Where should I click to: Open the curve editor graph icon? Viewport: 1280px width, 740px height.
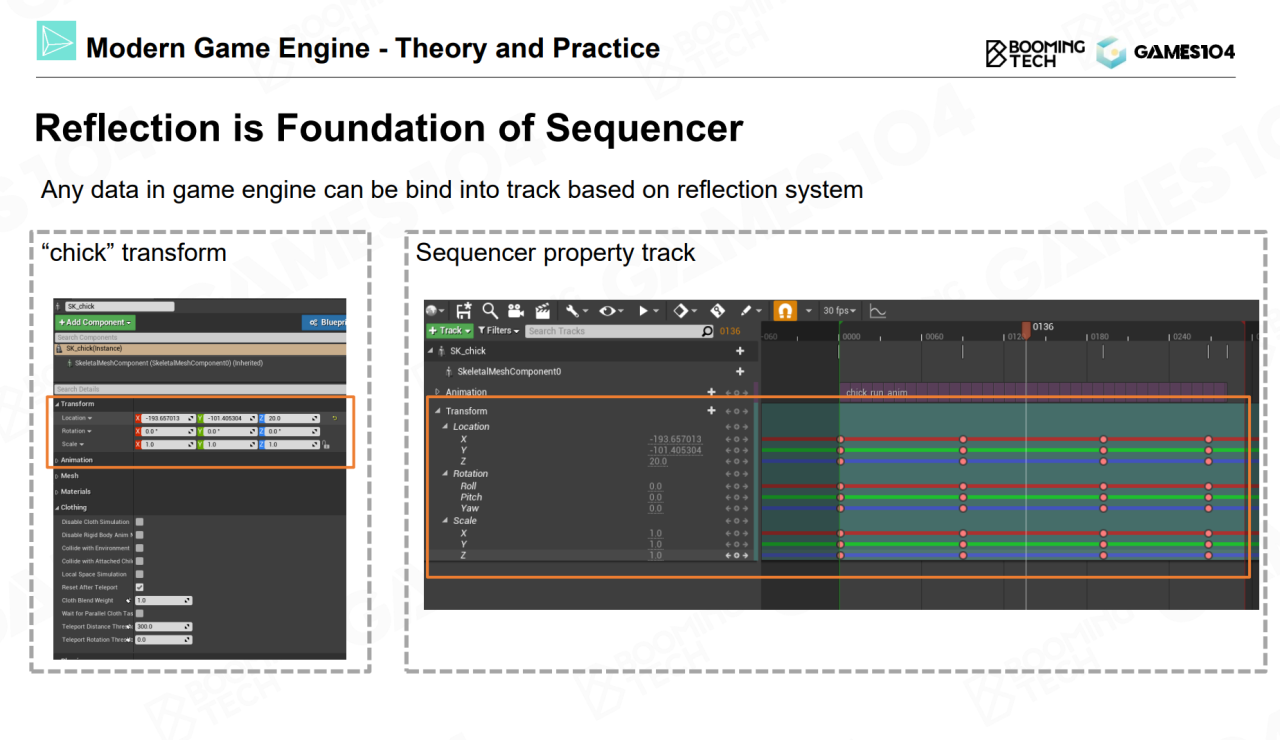(x=877, y=311)
